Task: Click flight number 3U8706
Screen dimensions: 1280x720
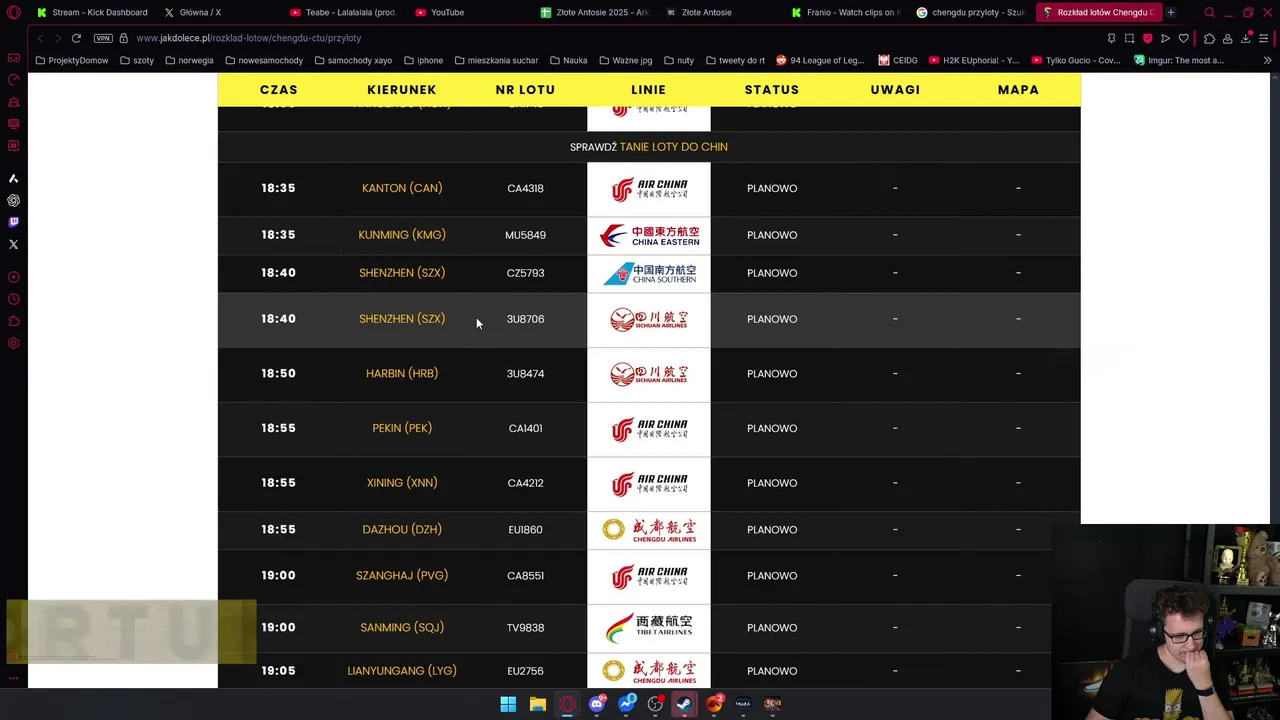Action: click(x=525, y=319)
